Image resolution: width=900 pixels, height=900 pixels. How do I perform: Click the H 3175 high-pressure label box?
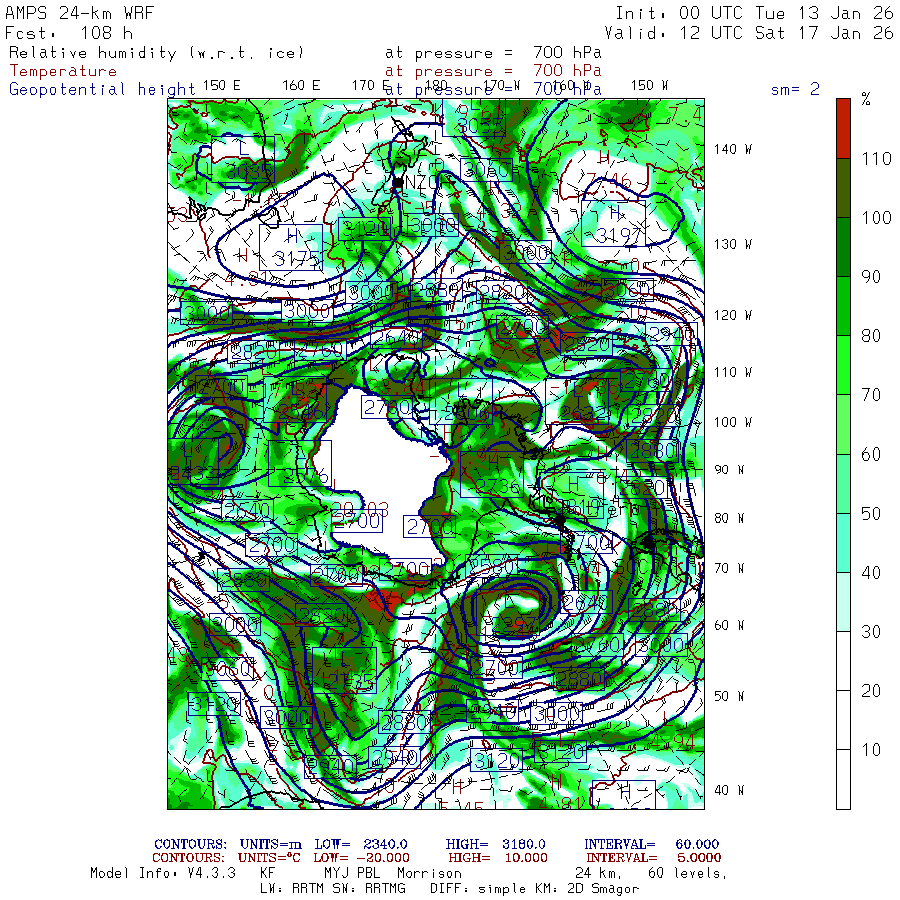(291, 247)
